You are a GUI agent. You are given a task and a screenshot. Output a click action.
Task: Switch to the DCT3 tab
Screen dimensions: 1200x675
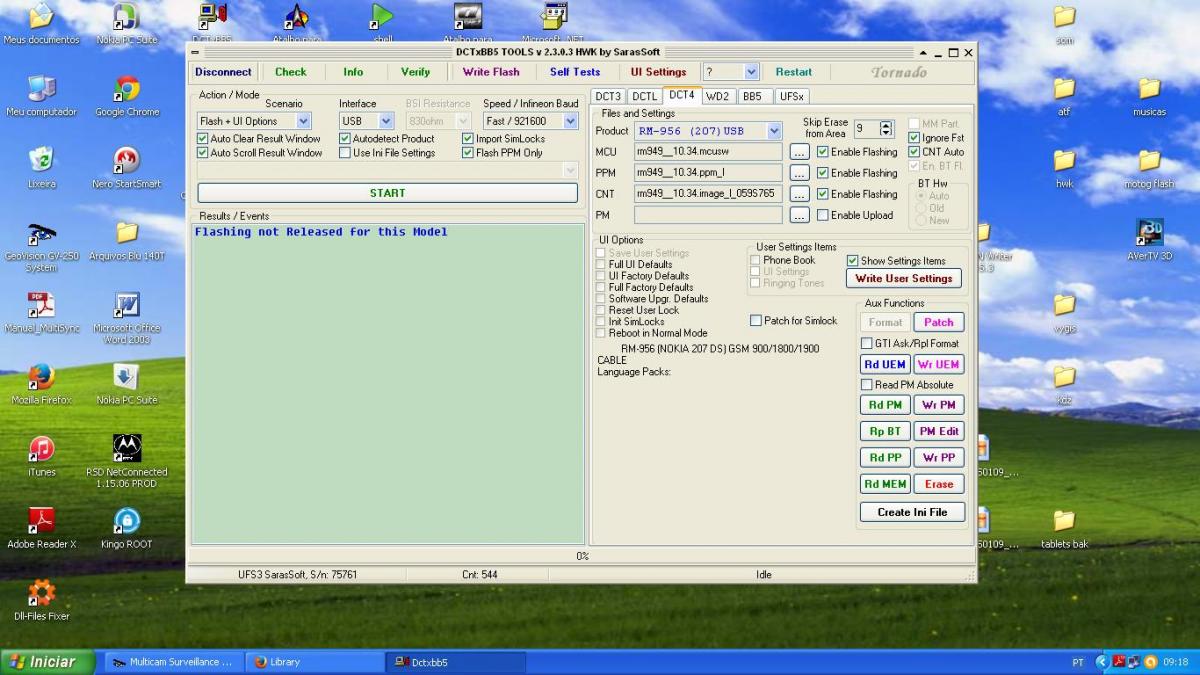pyautogui.click(x=608, y=97)
